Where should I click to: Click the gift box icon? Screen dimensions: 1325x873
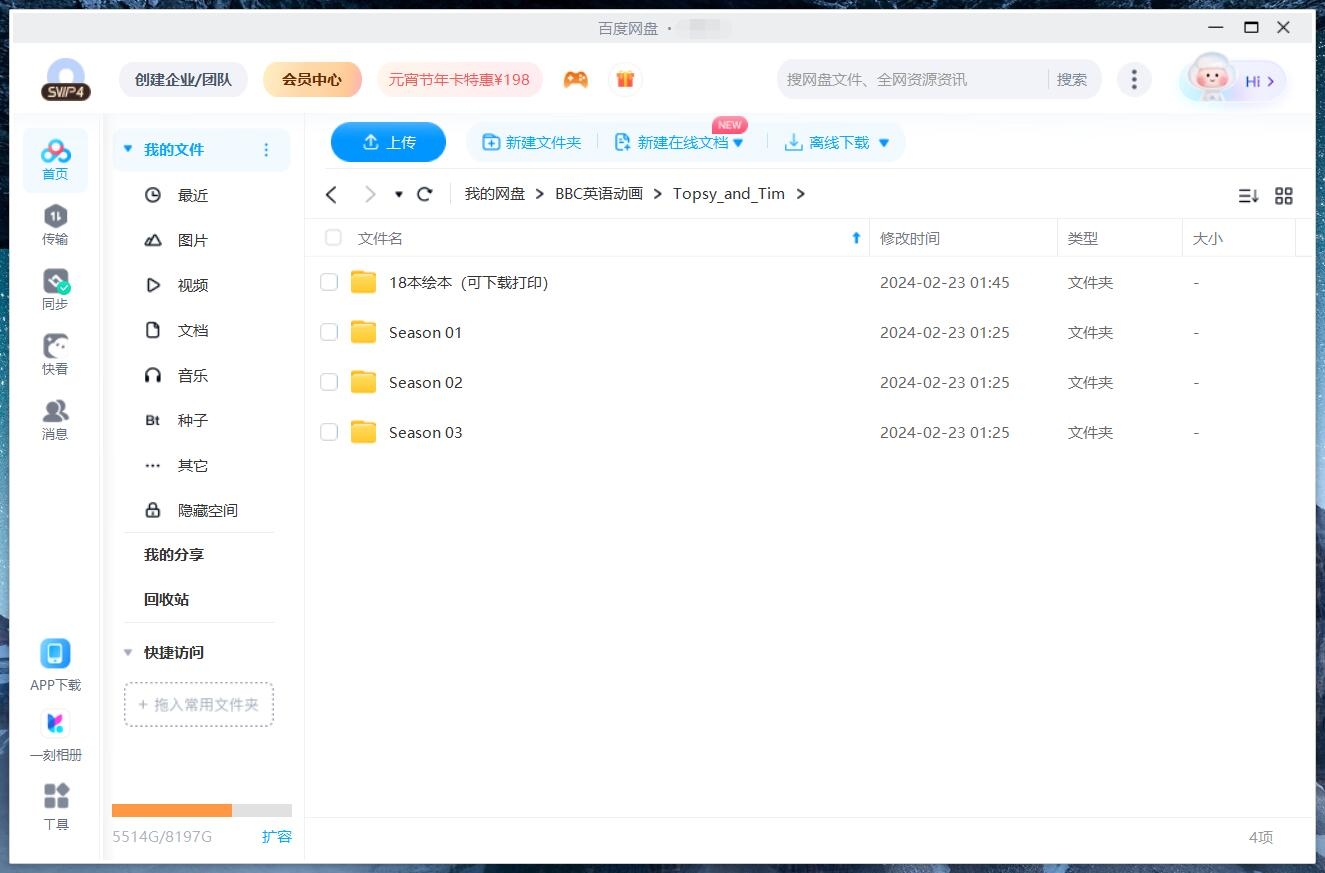click(625, 79)
